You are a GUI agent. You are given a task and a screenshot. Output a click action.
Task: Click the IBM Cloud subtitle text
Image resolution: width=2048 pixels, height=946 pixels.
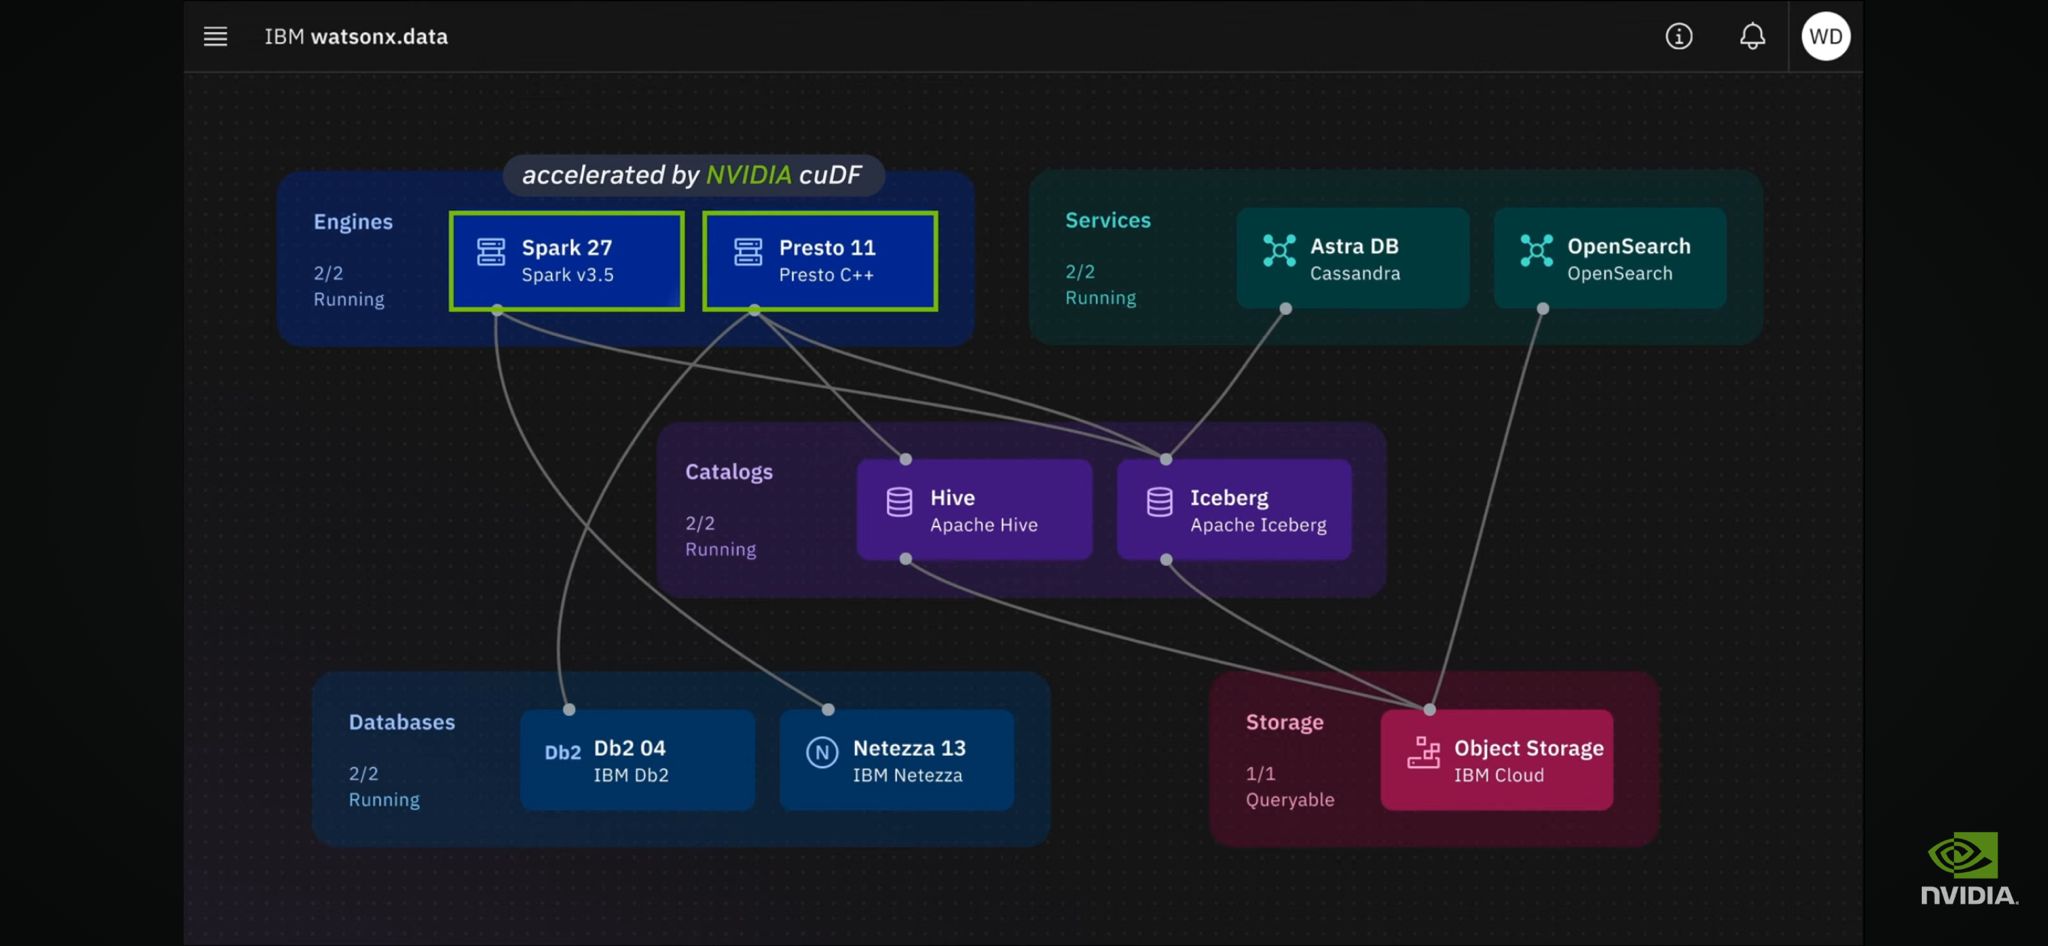tap(1499, 775)
